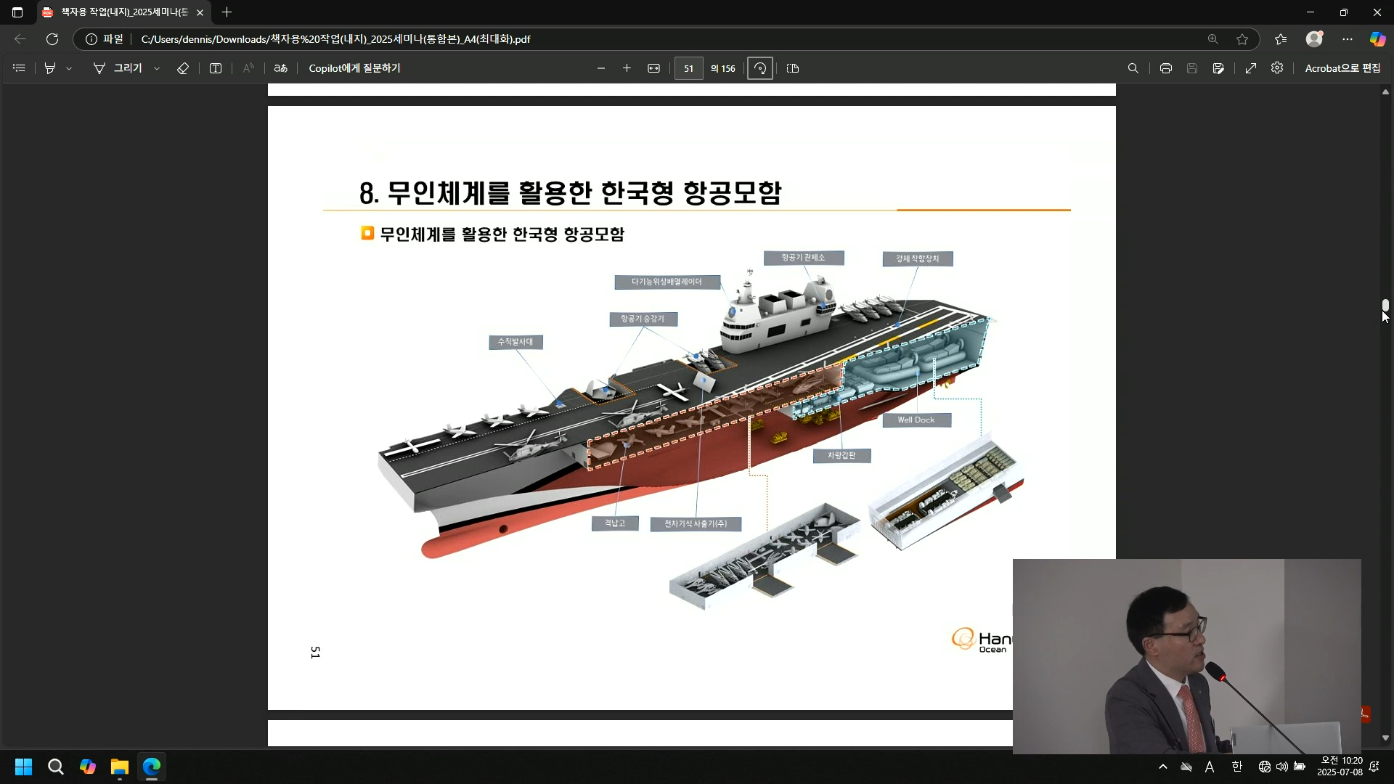Add this page to favorites
Screen dimensions: 1394x784
point(1242,39)
